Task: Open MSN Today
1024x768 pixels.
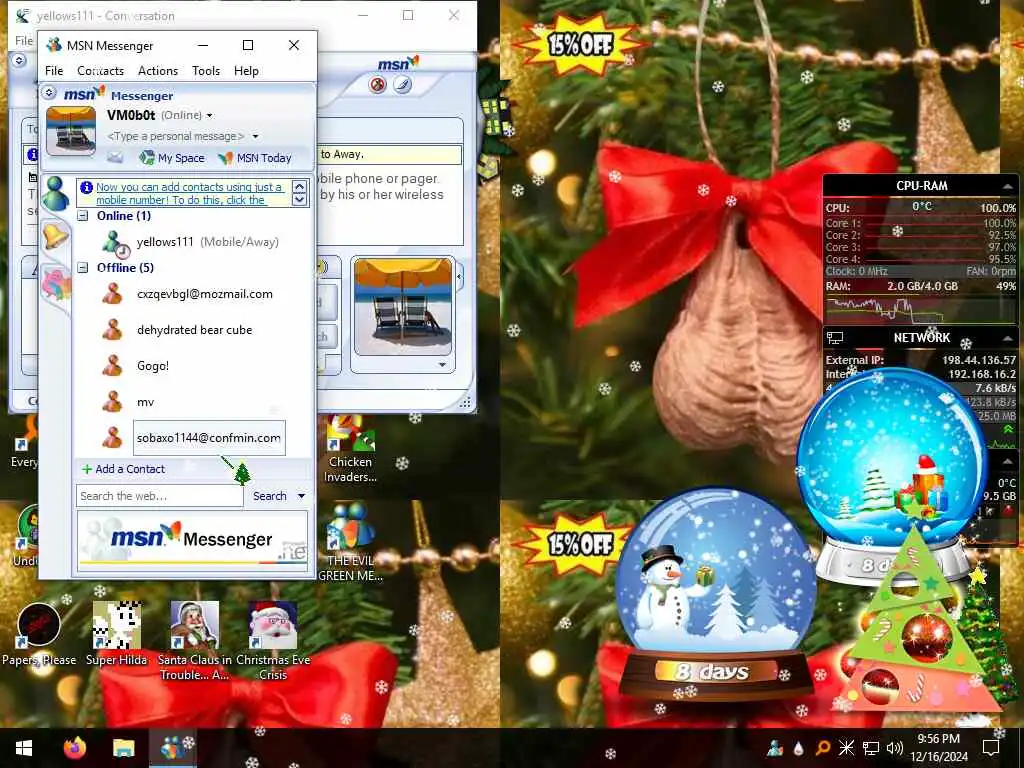Action: [x=255, y=157]
